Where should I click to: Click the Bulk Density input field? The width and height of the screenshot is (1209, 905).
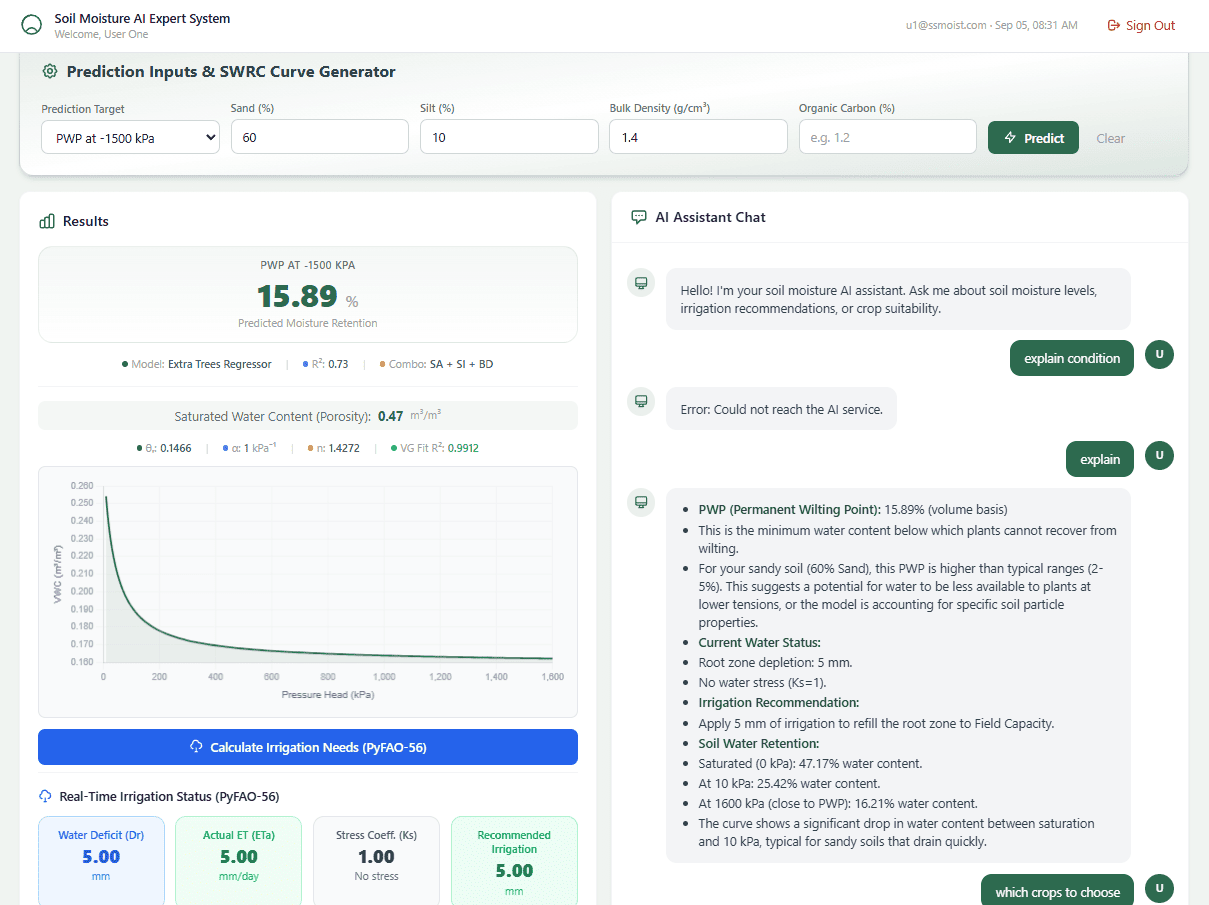[698, 137]
